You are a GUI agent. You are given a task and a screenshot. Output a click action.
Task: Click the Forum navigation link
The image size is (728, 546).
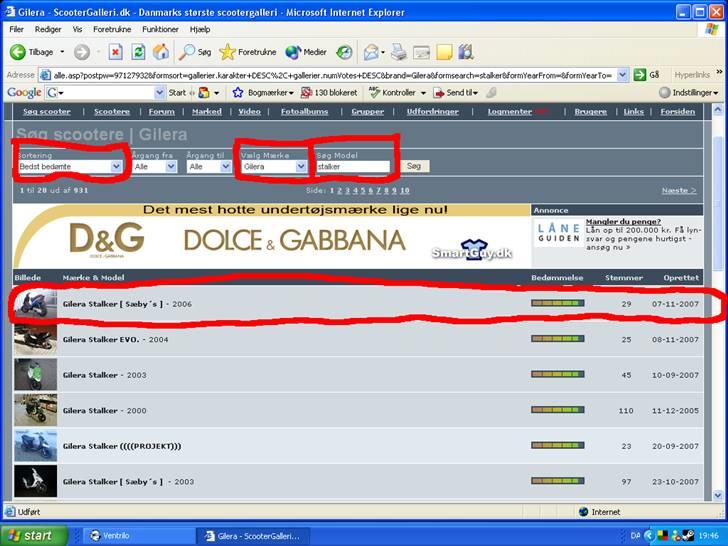161,112
